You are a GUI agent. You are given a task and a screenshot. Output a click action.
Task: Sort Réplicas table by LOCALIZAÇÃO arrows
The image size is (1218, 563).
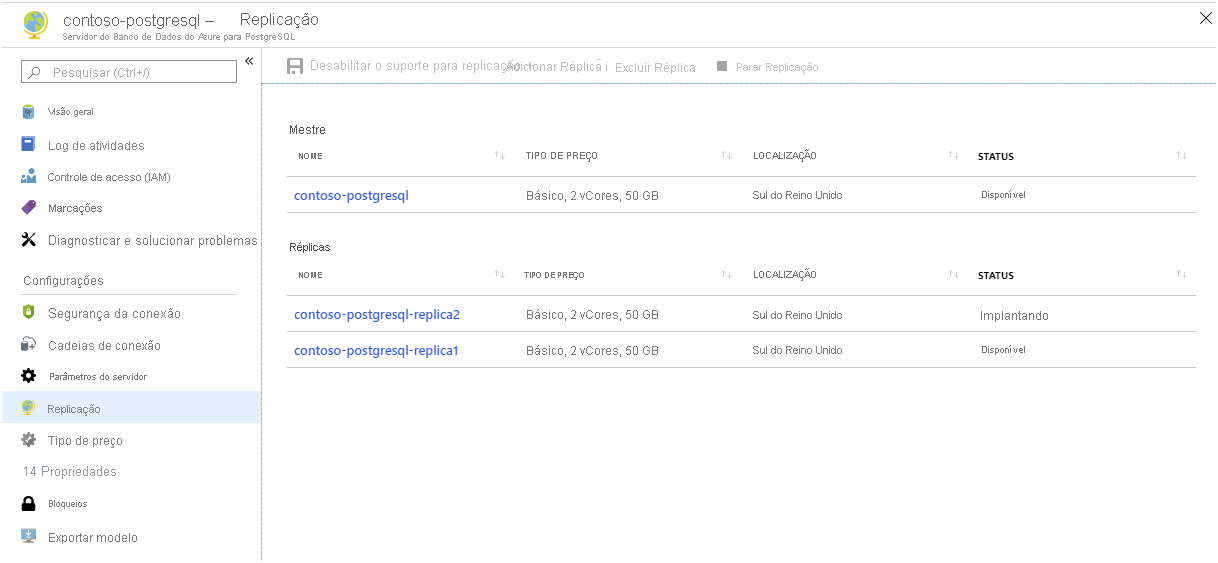point(954,275)
